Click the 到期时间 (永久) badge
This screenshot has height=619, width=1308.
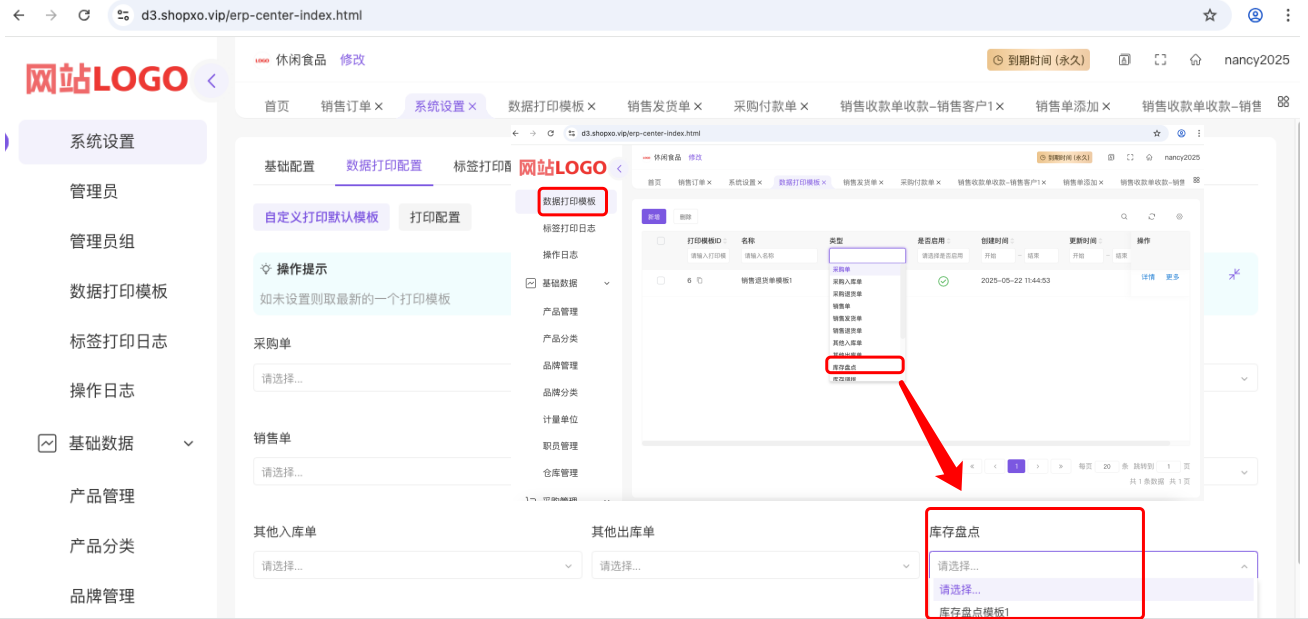pos(1038,60)
